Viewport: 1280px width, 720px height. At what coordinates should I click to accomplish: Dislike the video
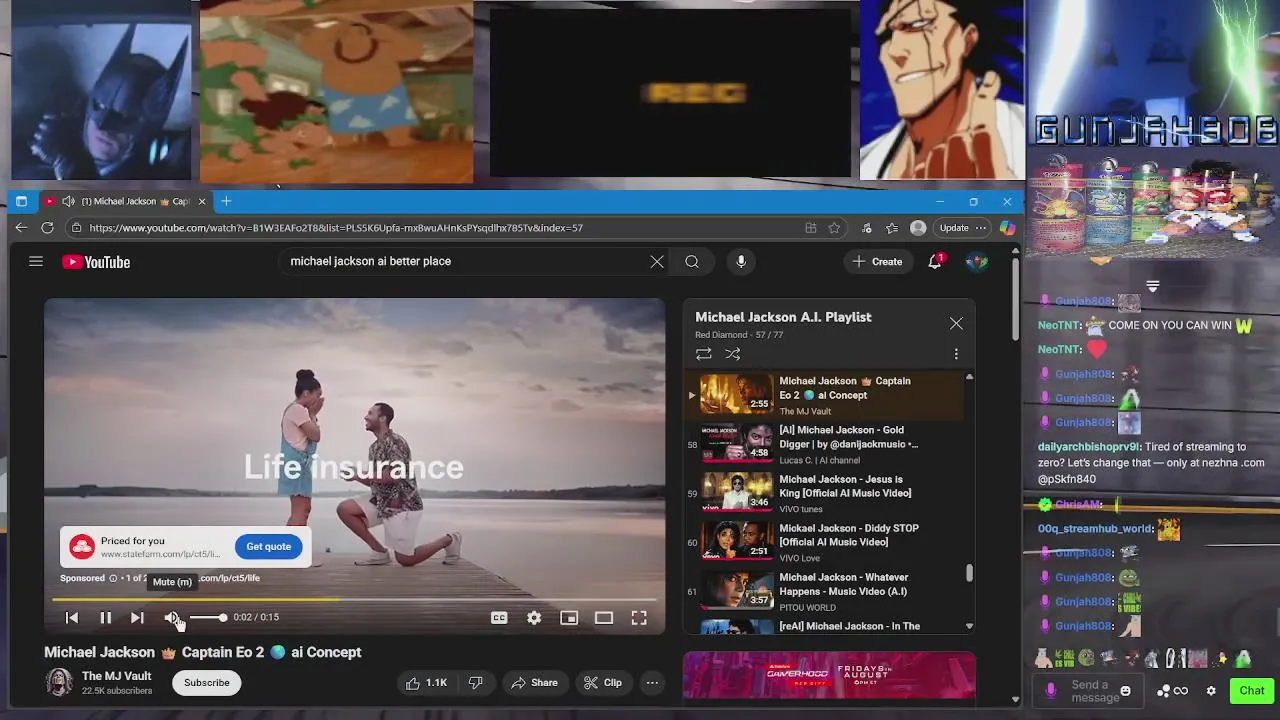click(x=476, y=683)
